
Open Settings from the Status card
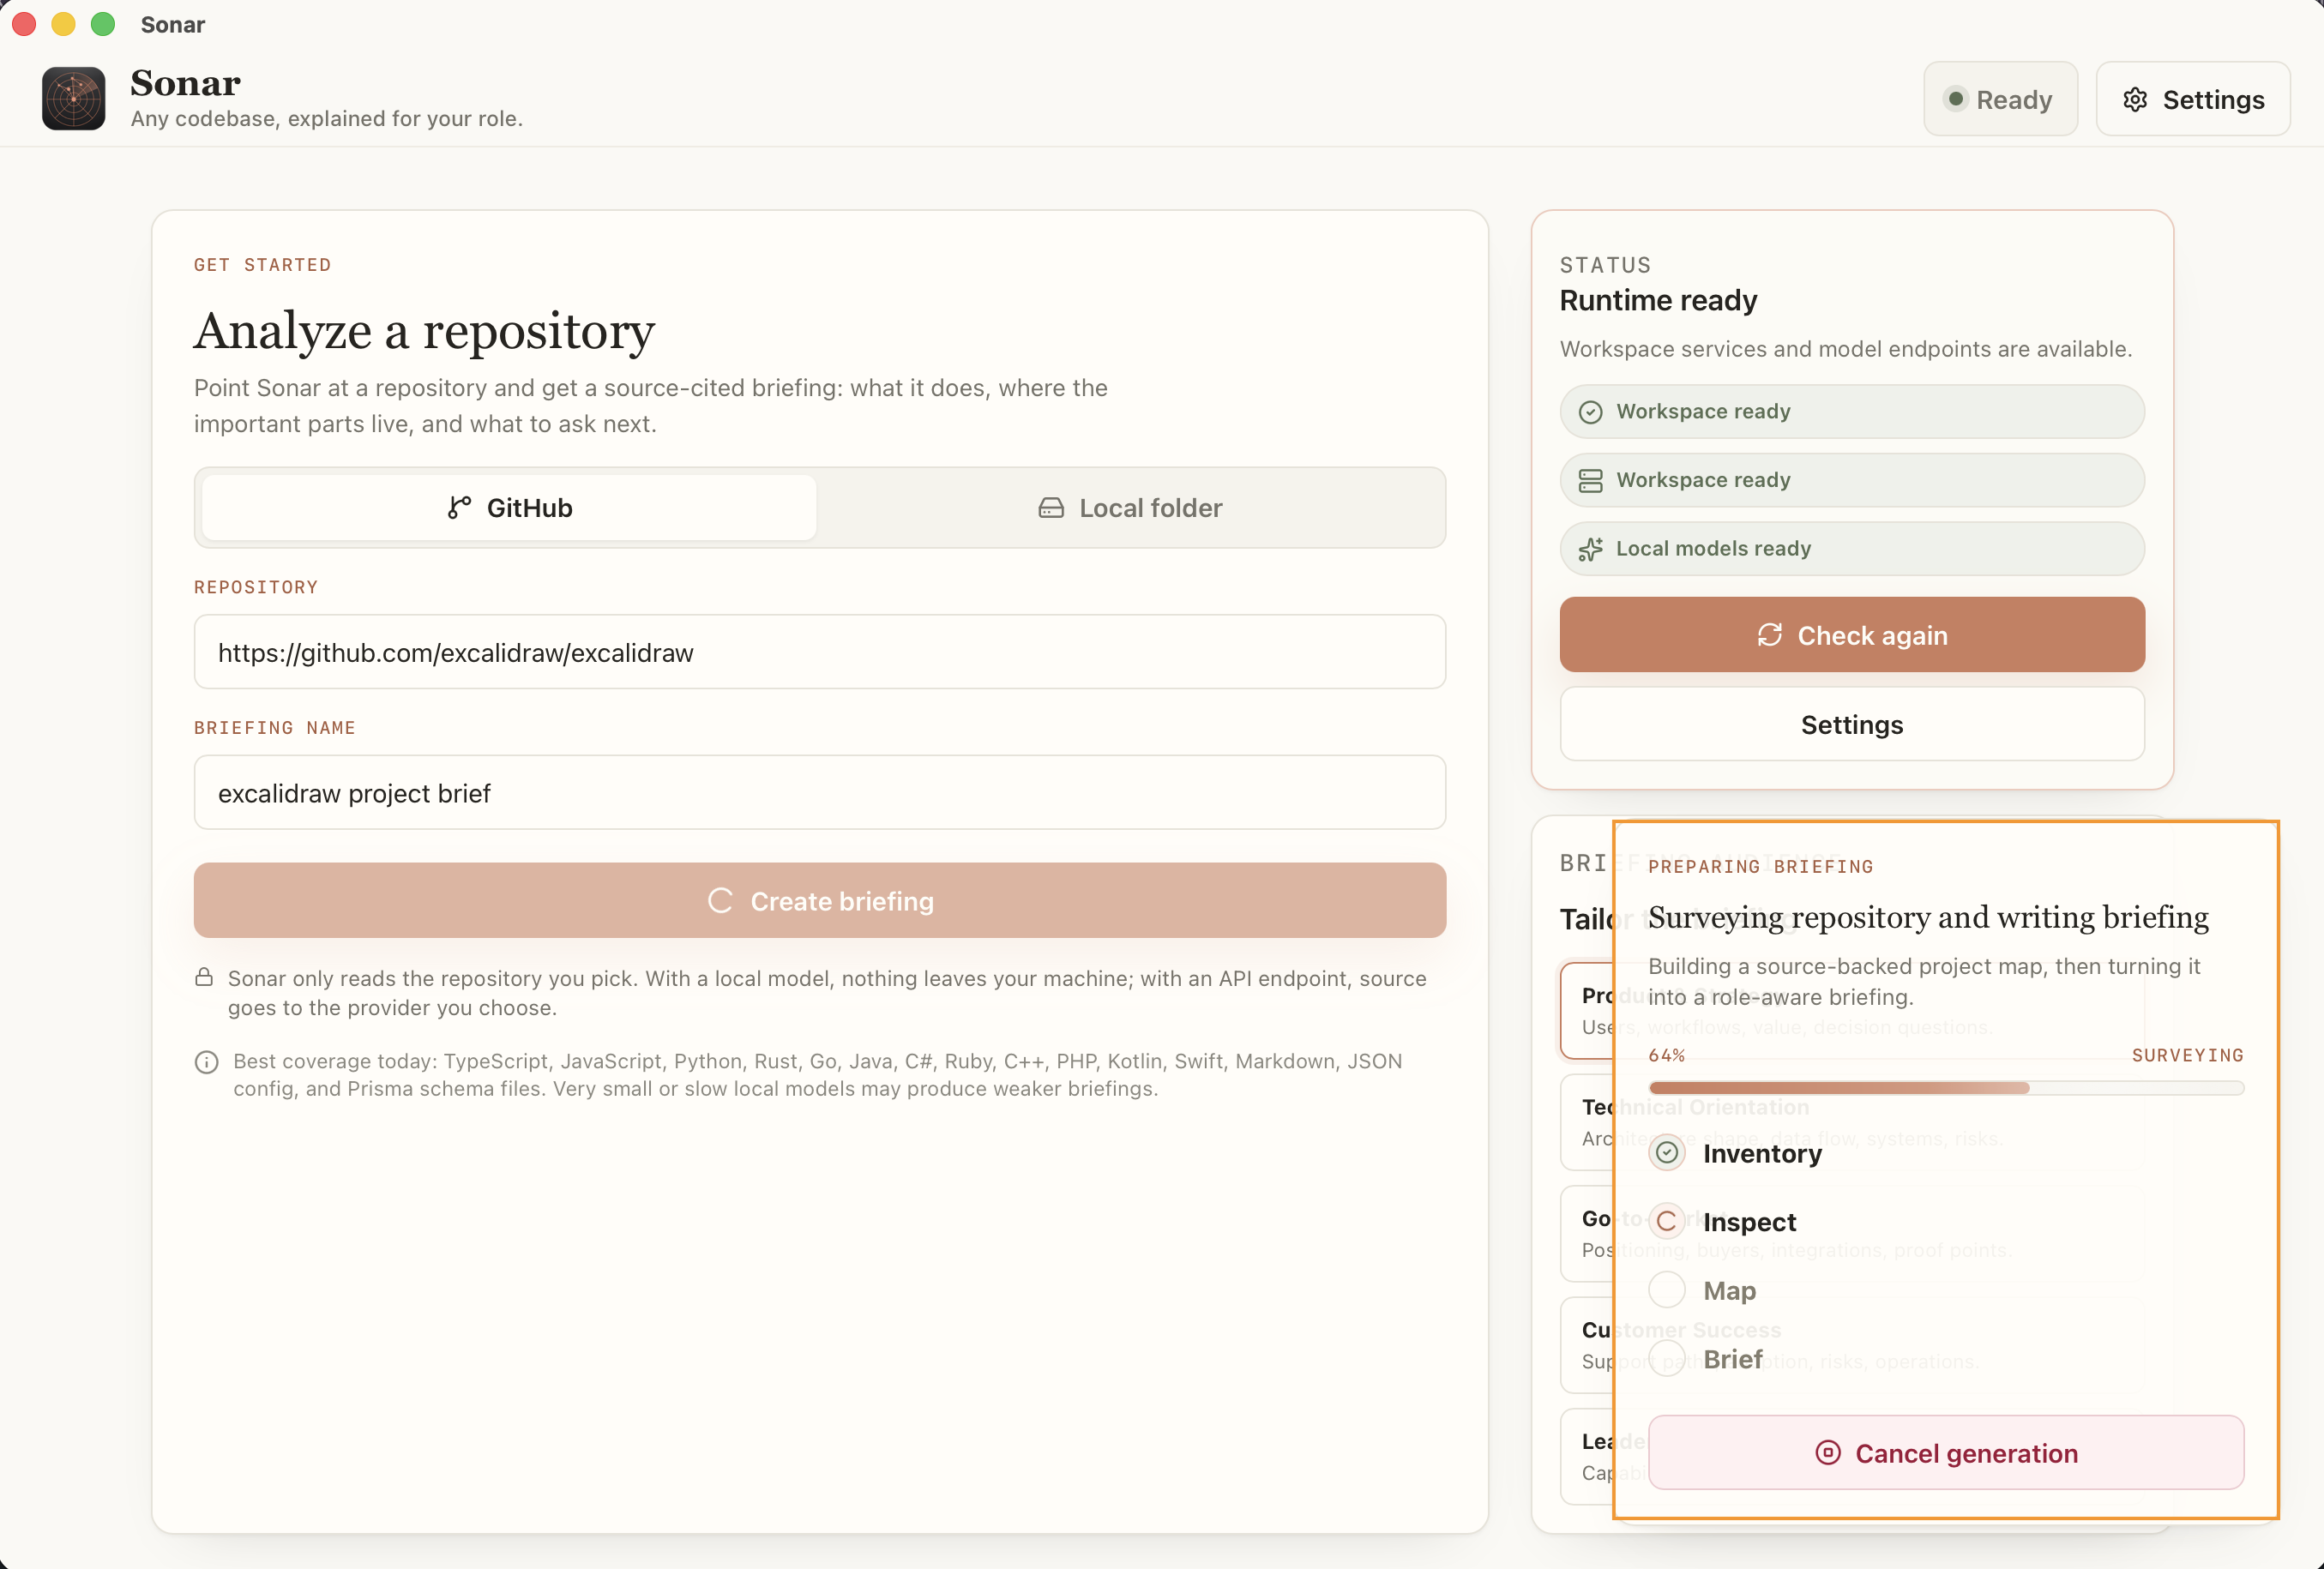pyautogui.click(x=1851, y=724)
